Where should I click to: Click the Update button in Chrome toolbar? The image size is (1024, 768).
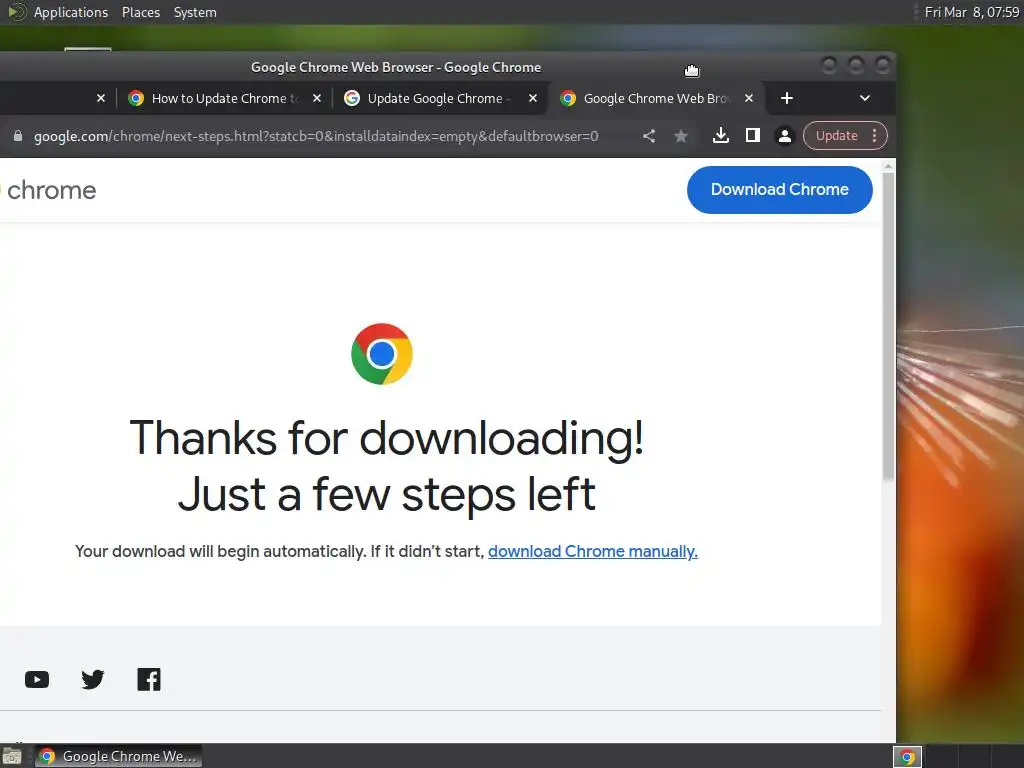tap(836, 136)
